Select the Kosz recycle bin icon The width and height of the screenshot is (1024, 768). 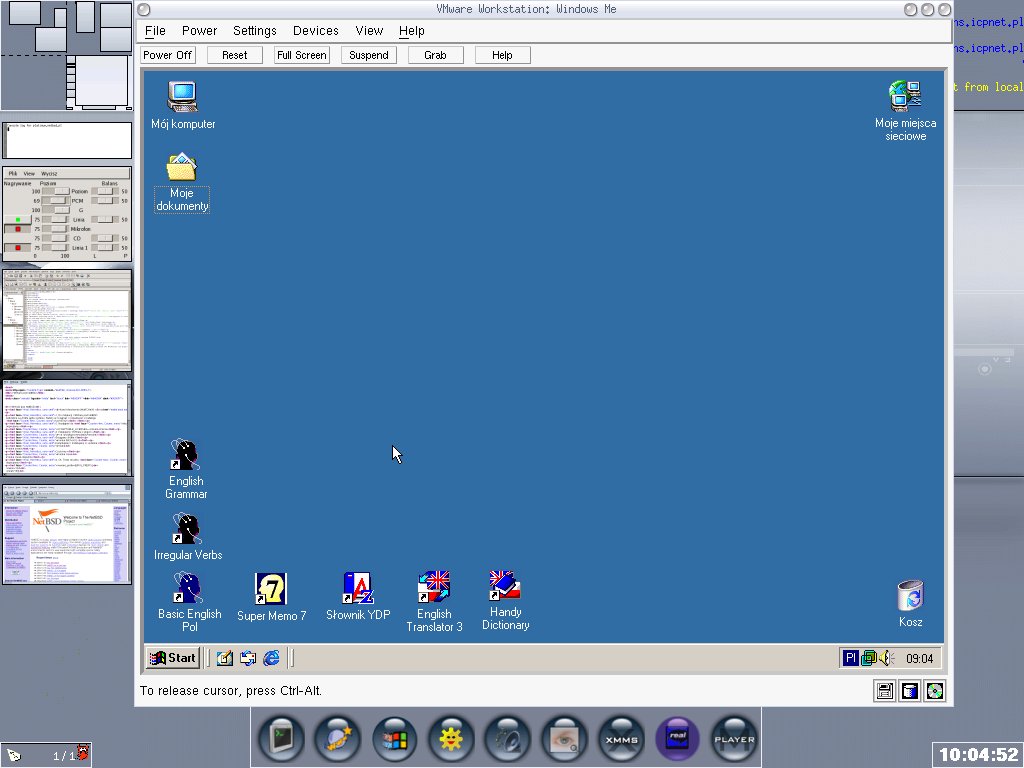(x=910, y=604)
